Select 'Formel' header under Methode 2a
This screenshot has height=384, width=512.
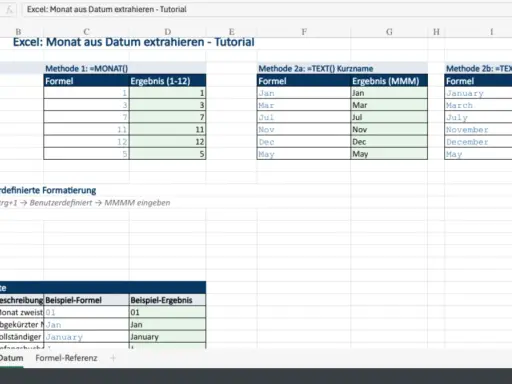304,81
